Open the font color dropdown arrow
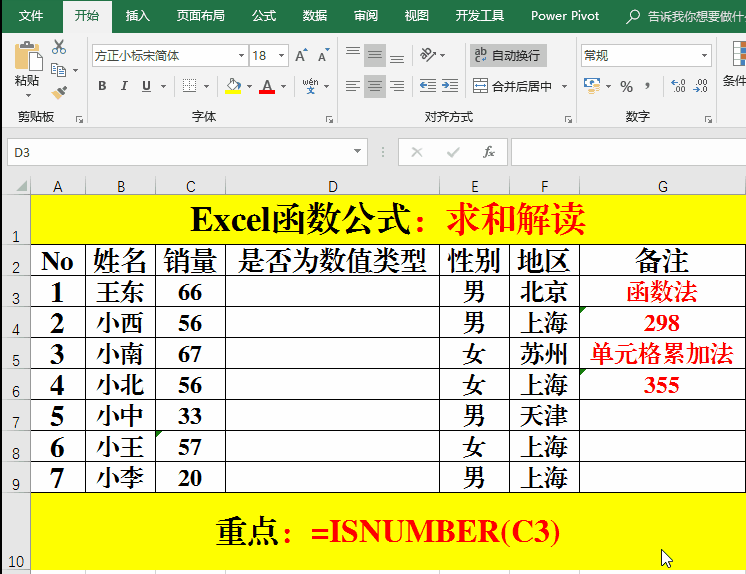The height and width of the screenshot is (574, 746). (284, 87)
